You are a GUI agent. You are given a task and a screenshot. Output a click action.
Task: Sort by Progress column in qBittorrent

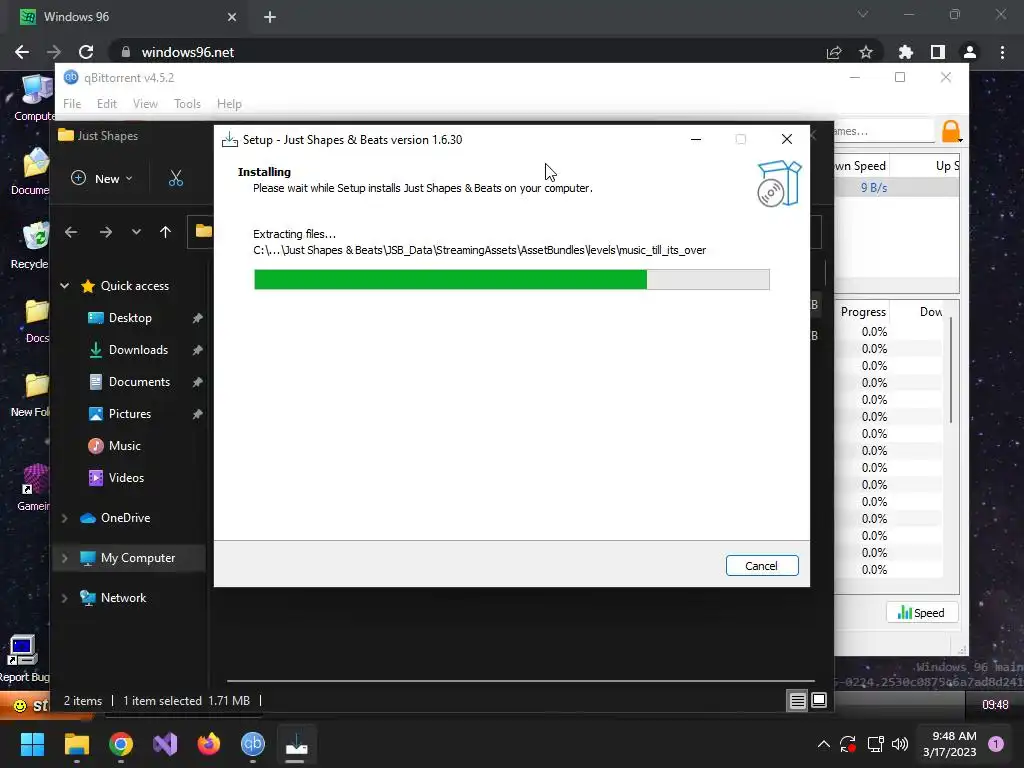(x=863, y=312)
